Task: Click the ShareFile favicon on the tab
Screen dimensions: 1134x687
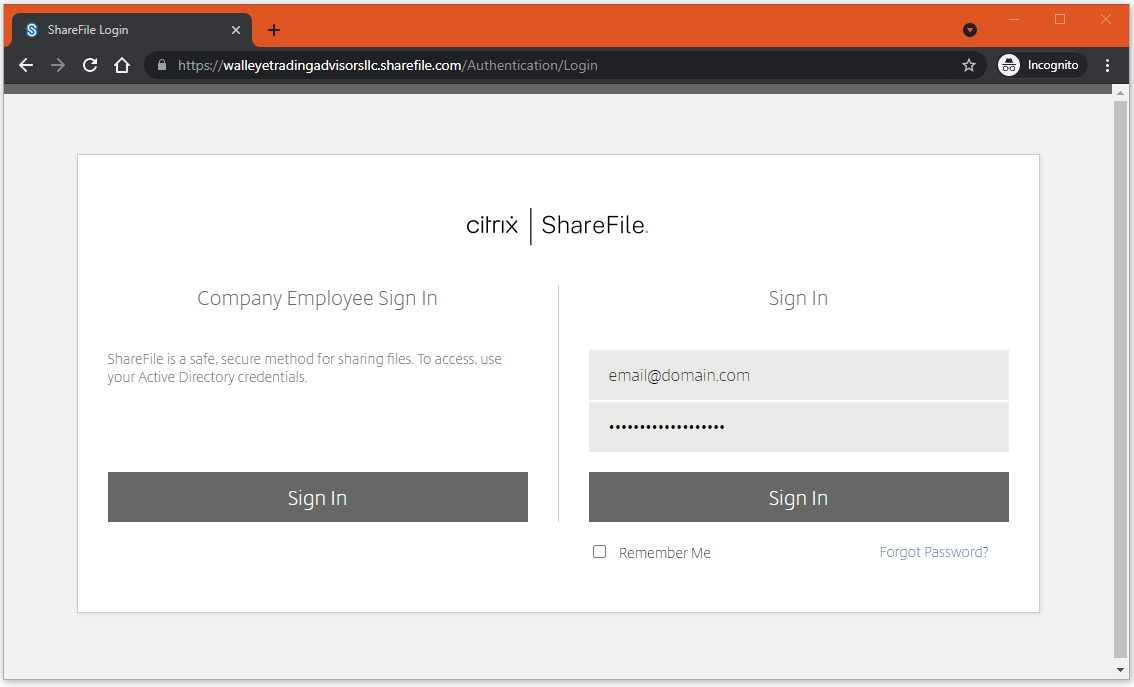Action: (32, 30)
